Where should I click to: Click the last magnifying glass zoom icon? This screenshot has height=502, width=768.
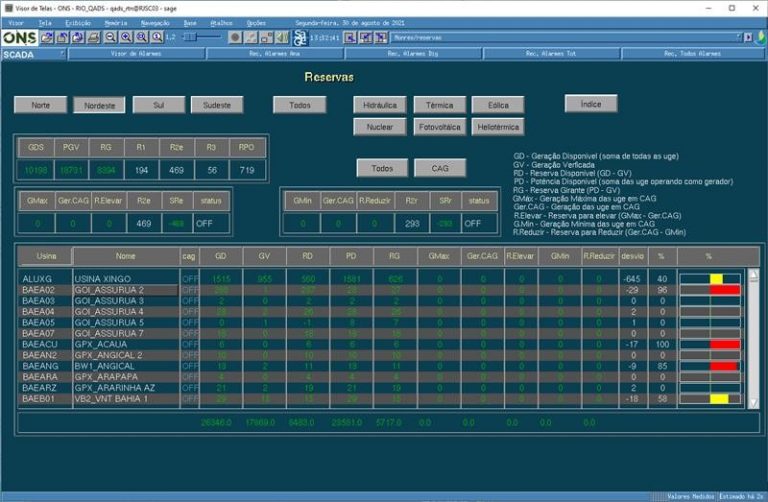point(157,37)
